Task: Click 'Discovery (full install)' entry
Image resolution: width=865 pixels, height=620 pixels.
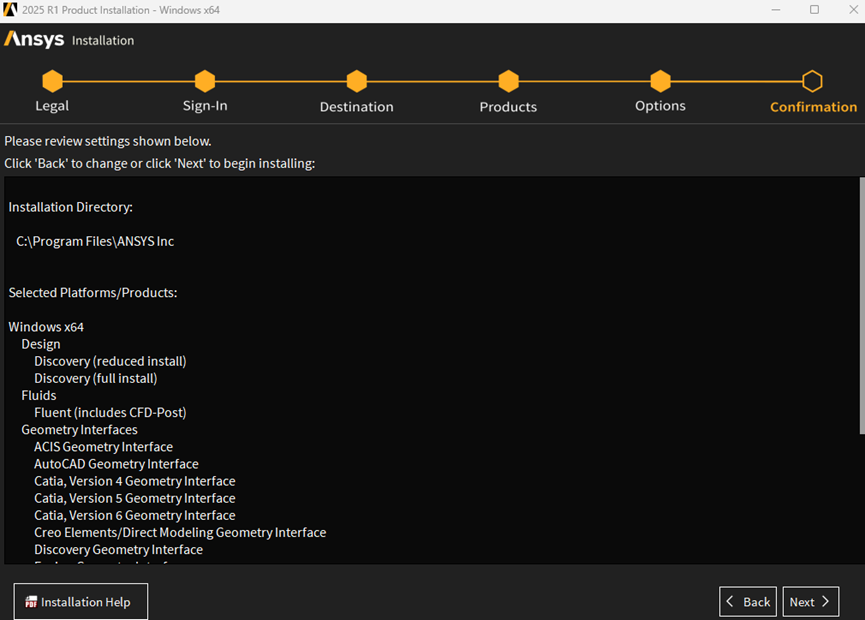Action: click(95, 378)
